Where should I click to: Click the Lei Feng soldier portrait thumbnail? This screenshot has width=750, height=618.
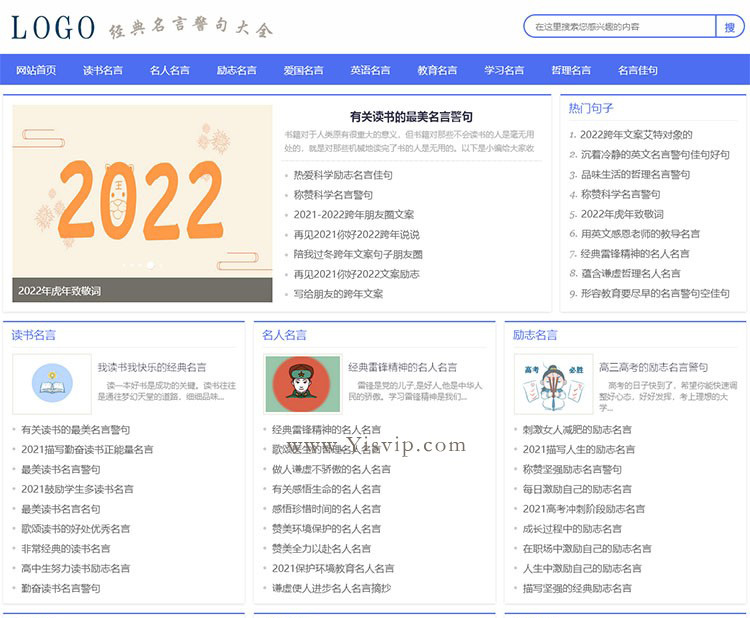click(x=302, y=384)
